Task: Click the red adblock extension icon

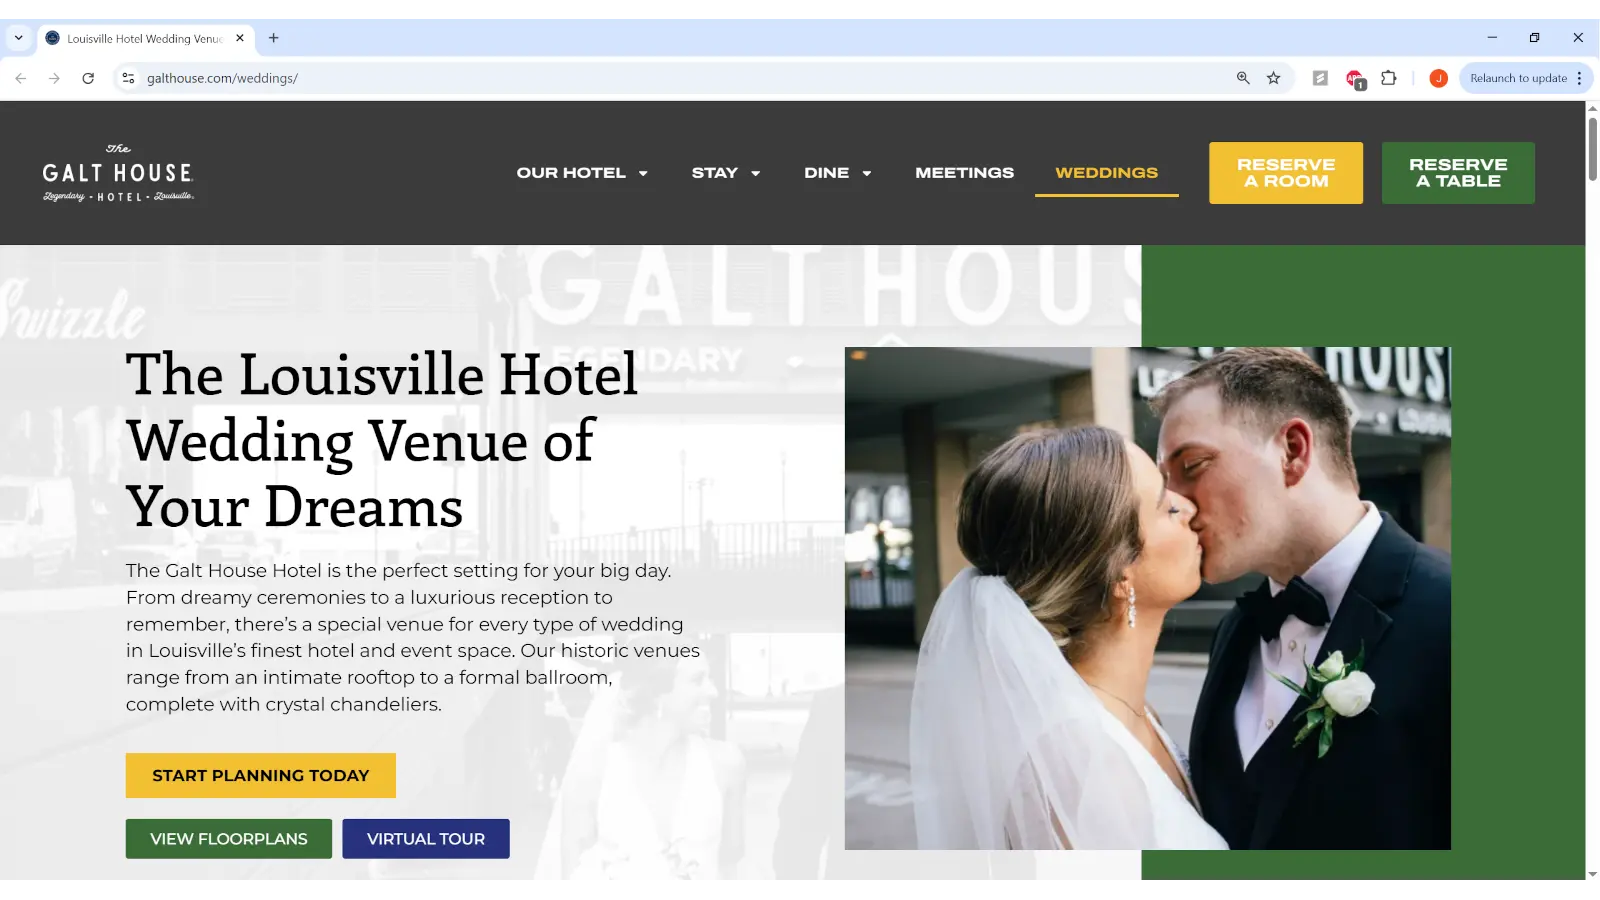Action: tap(1355, 79)
